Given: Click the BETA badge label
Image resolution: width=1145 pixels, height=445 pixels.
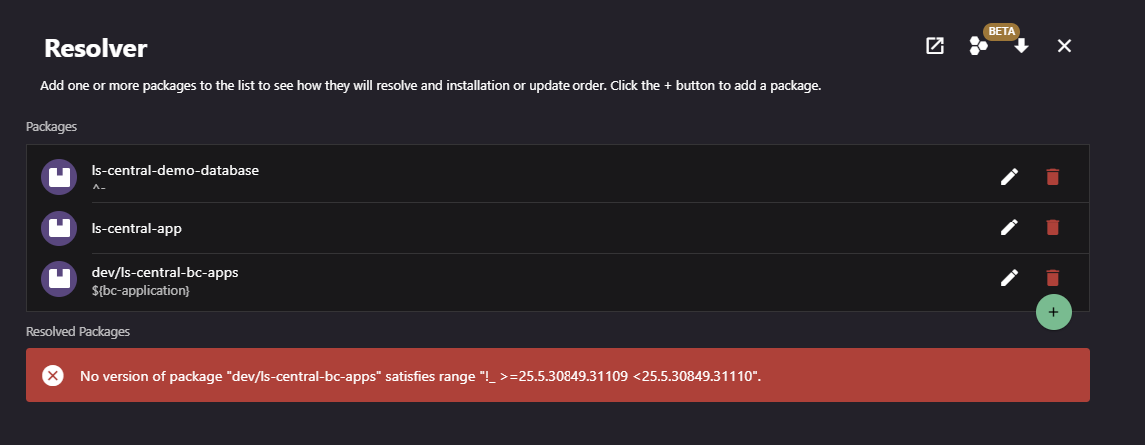Looking at the screenshot, I should (1002, 31).
